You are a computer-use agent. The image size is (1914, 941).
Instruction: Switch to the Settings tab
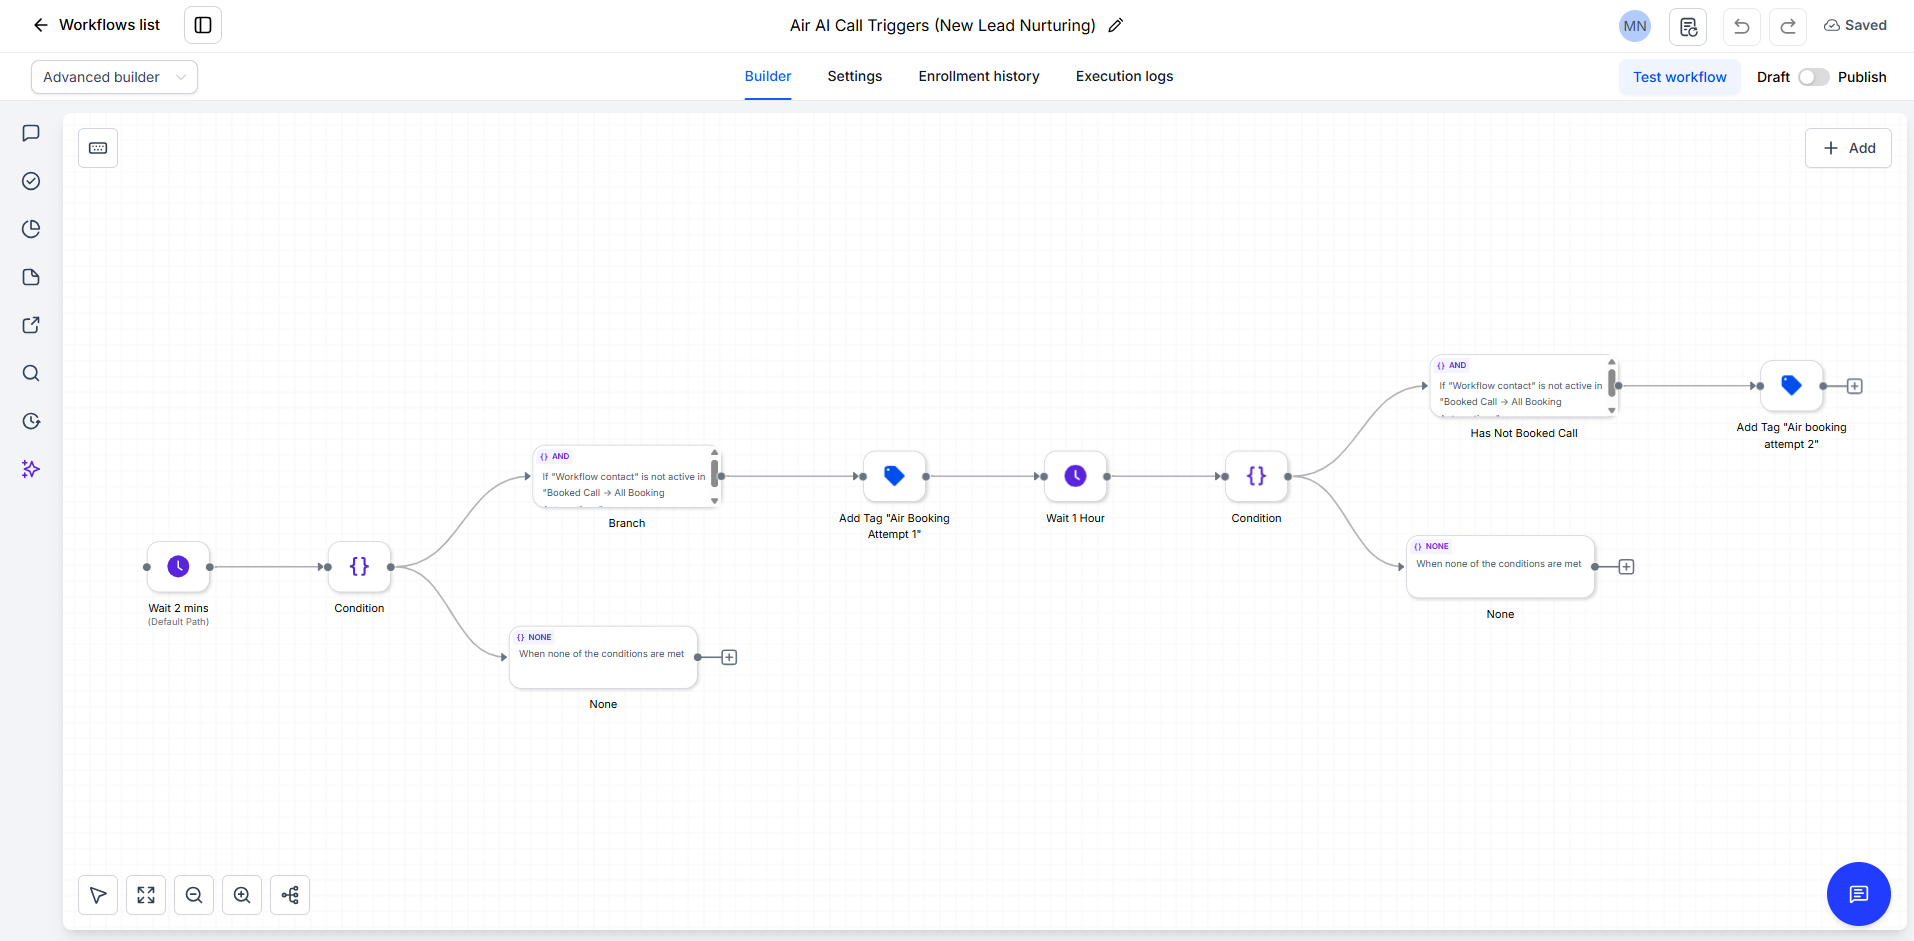pos(855,76)
